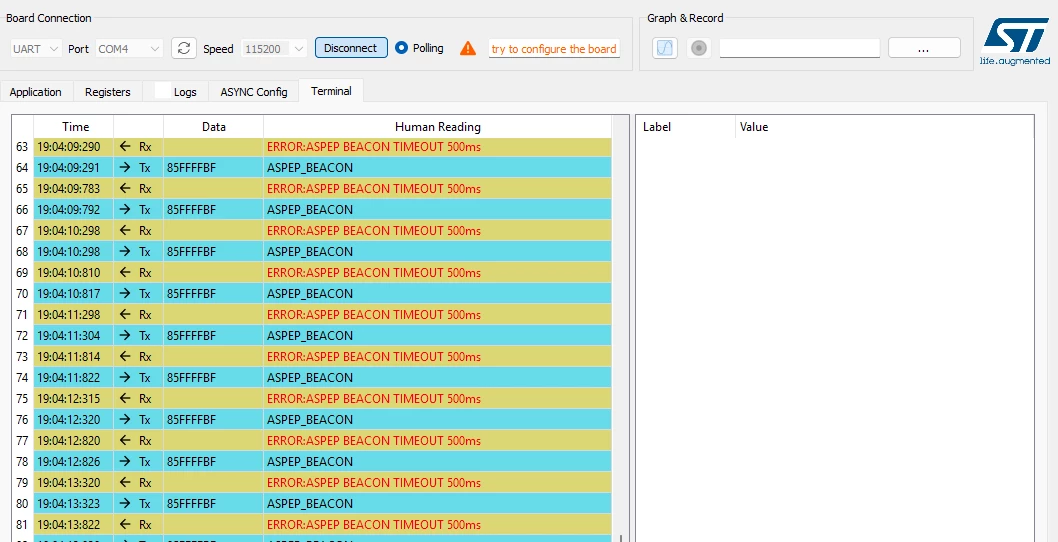Viewport: 1058px width, 542px height.
Task: Click the record file path field
Action: (800, 48)
